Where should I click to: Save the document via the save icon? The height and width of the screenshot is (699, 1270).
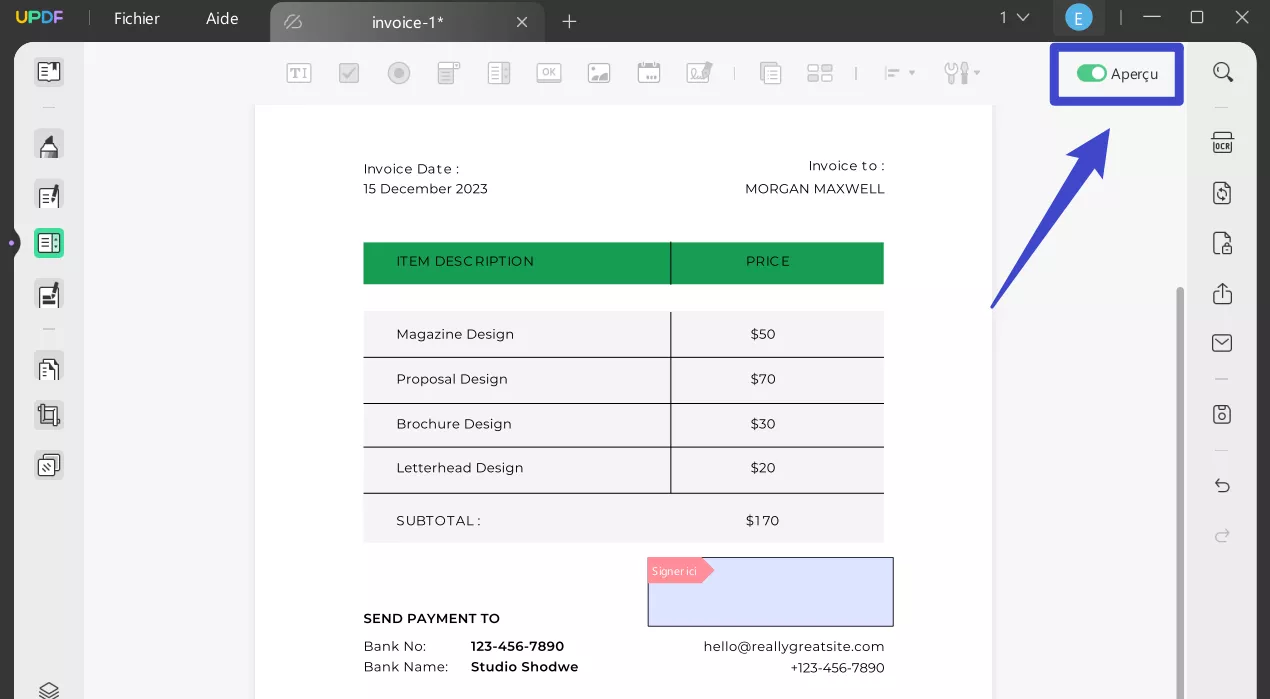coord(1221,413)
